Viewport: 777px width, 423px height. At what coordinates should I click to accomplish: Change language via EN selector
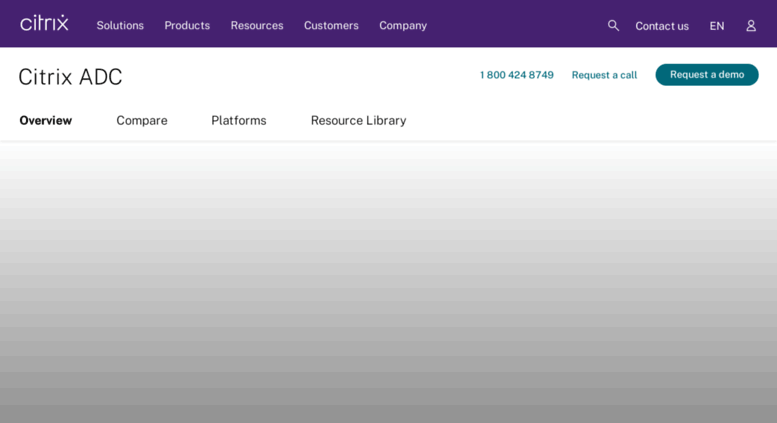(717, 26)
